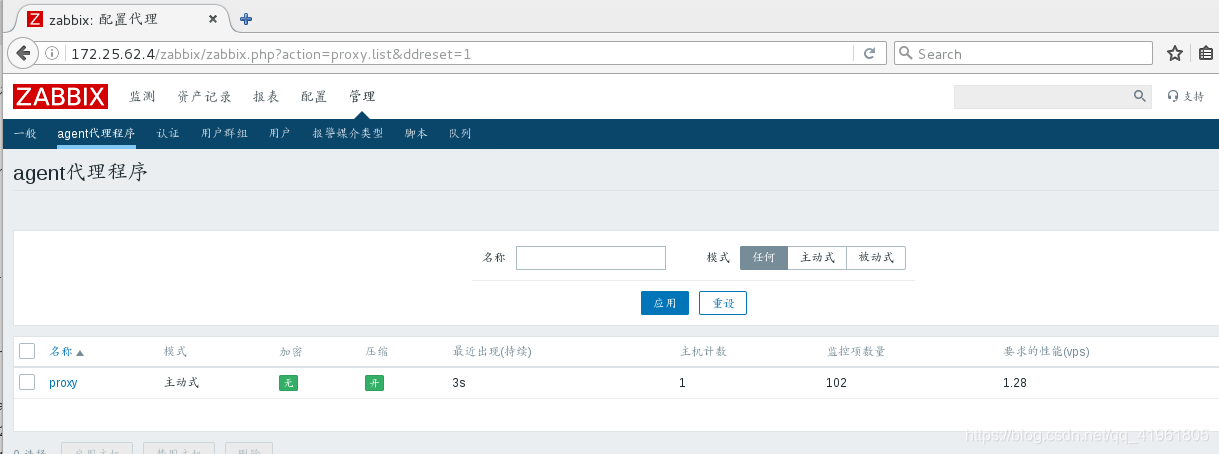Open the 配置 menu
This screenshot has height=454, width=1219.
[314, 96]
